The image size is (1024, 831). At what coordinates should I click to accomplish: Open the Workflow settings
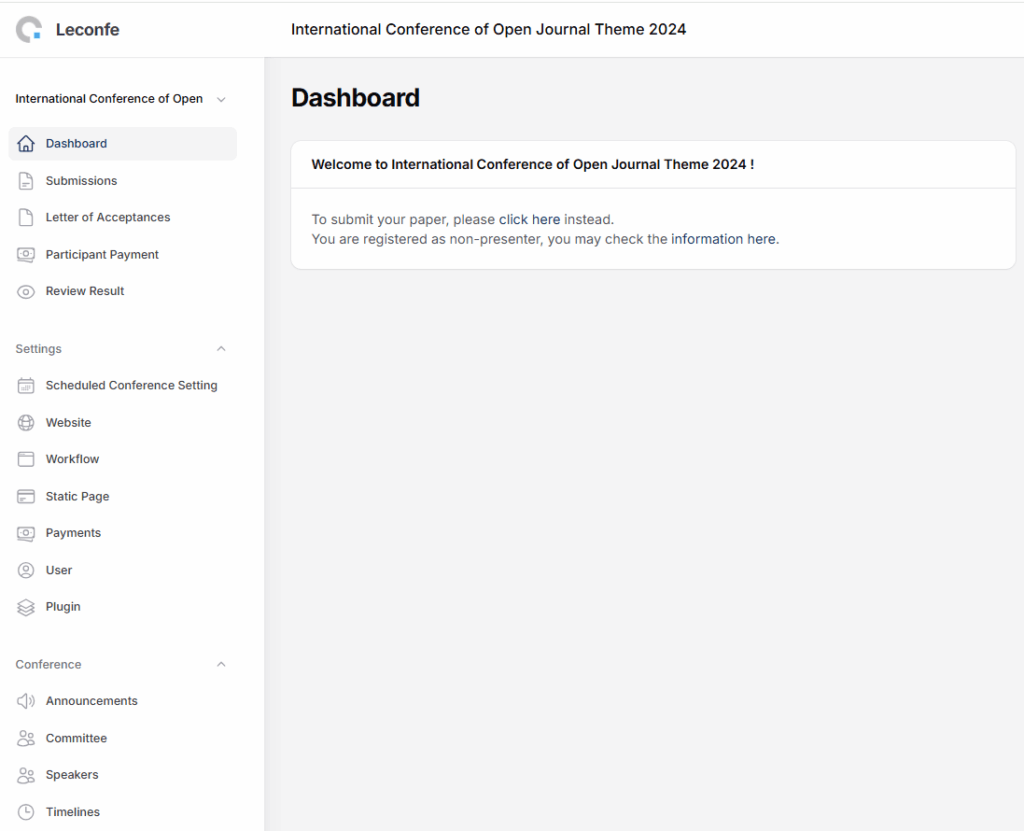click(x=72, y=460)
